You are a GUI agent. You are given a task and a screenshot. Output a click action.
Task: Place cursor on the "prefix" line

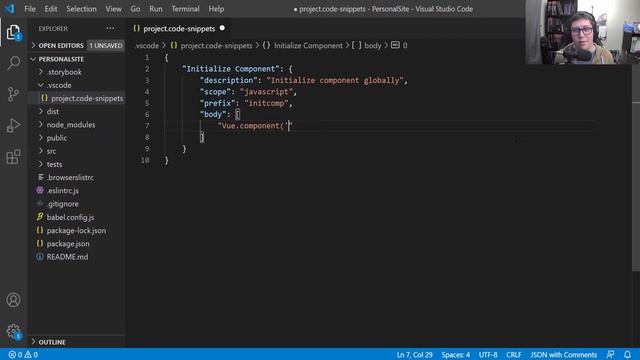pyautogui.click(x=246, y=103)
